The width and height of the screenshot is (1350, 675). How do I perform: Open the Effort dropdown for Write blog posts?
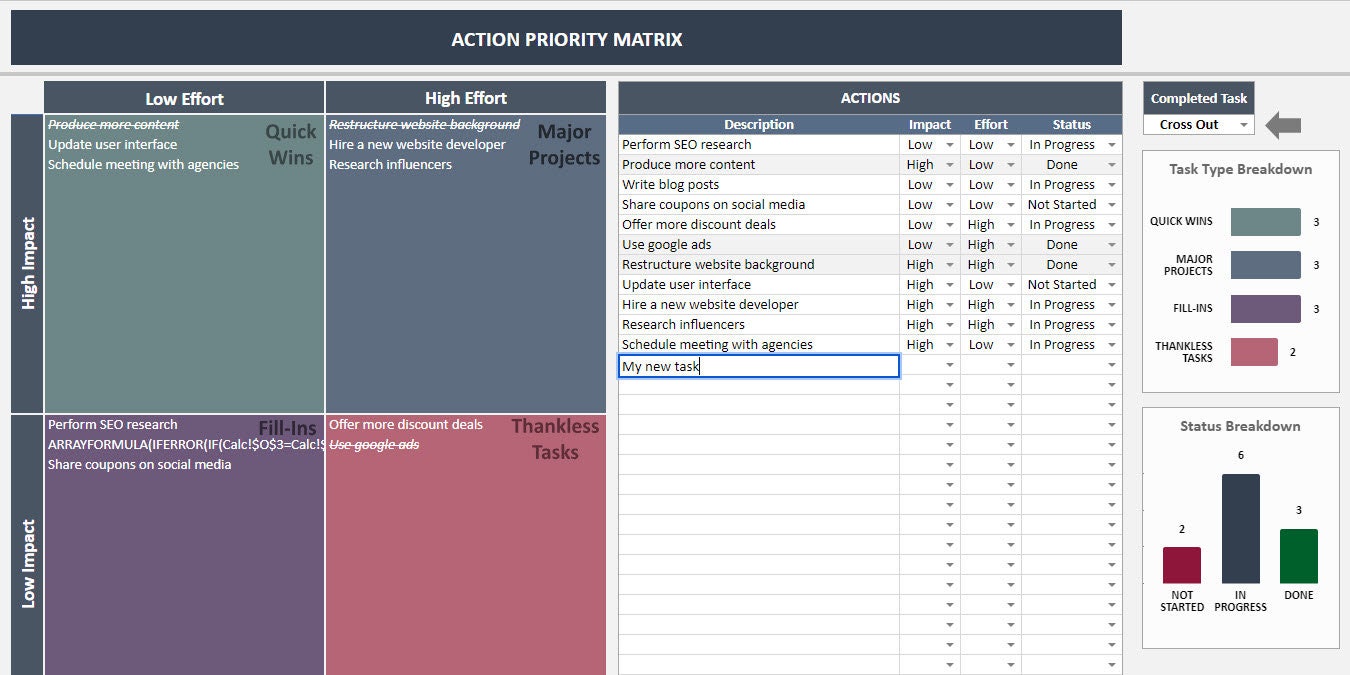coord(1009,184)
